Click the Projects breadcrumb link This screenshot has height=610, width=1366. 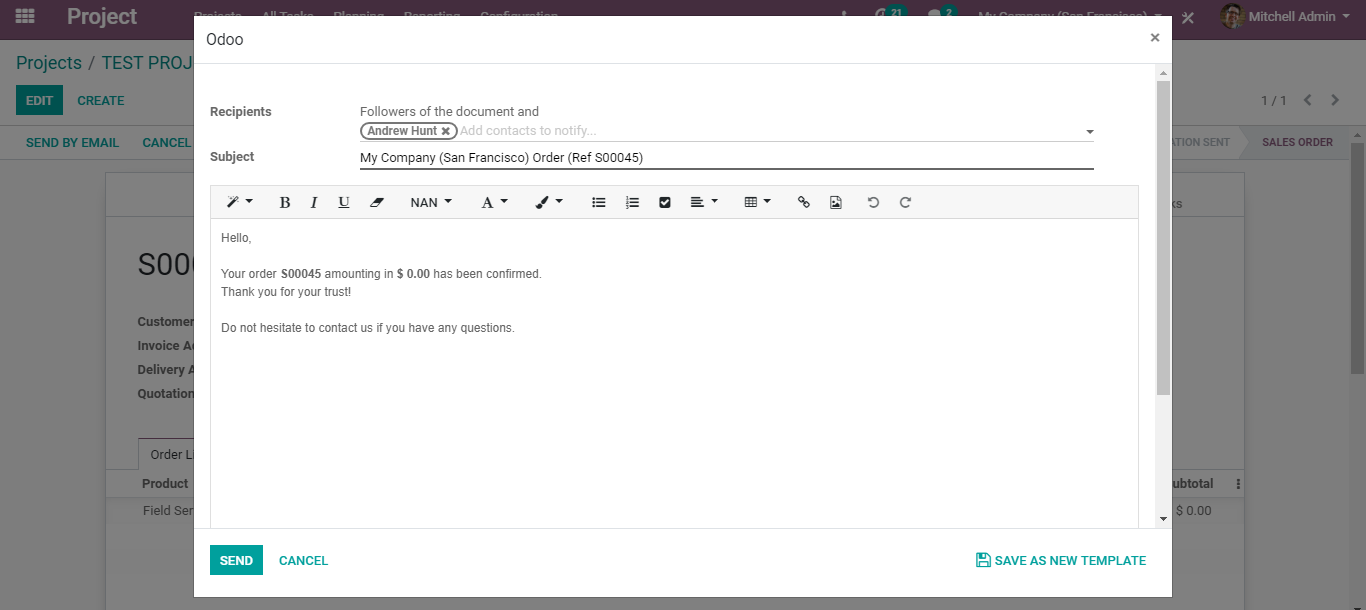coord(49,63)
